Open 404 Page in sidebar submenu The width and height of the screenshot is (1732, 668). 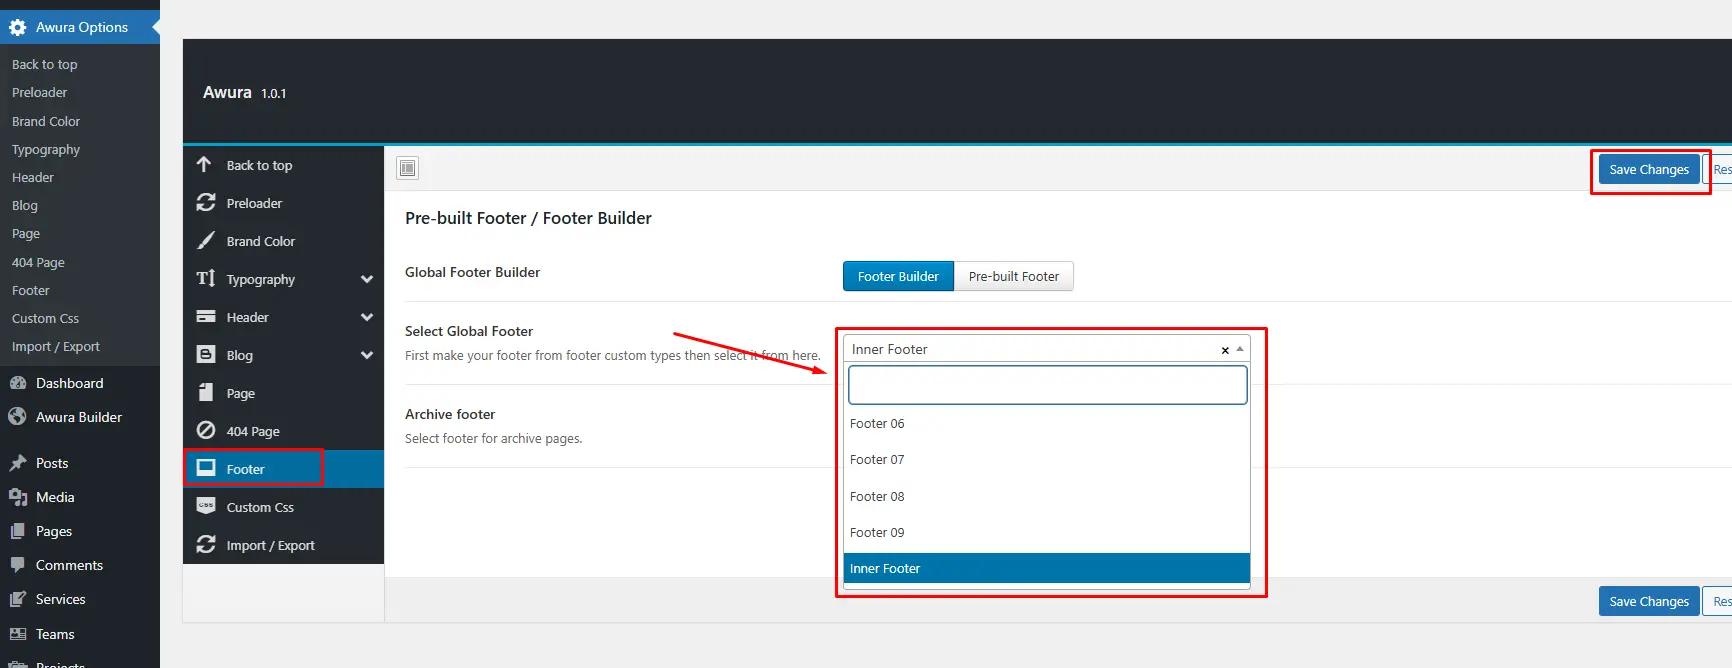(x=38, y=262)
